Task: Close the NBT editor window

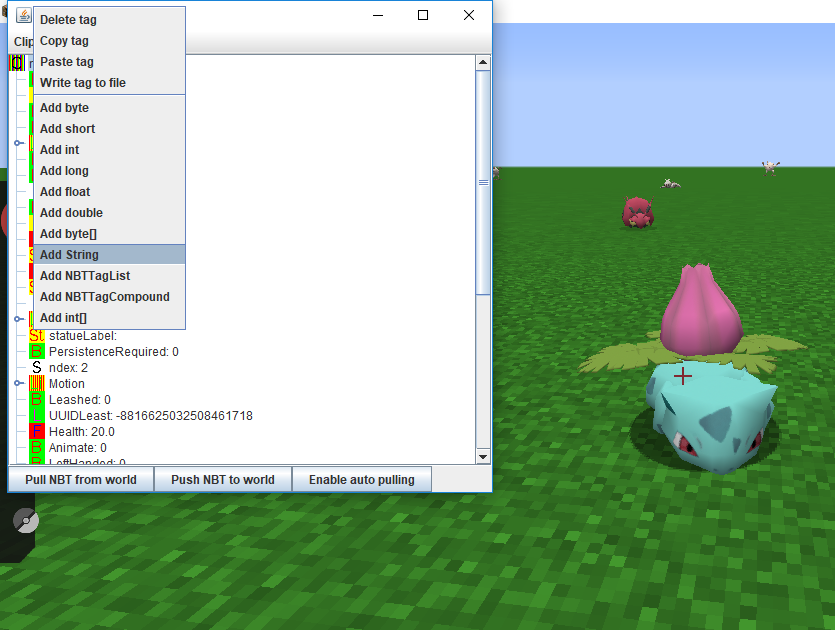Action: [x=469, y=15]
